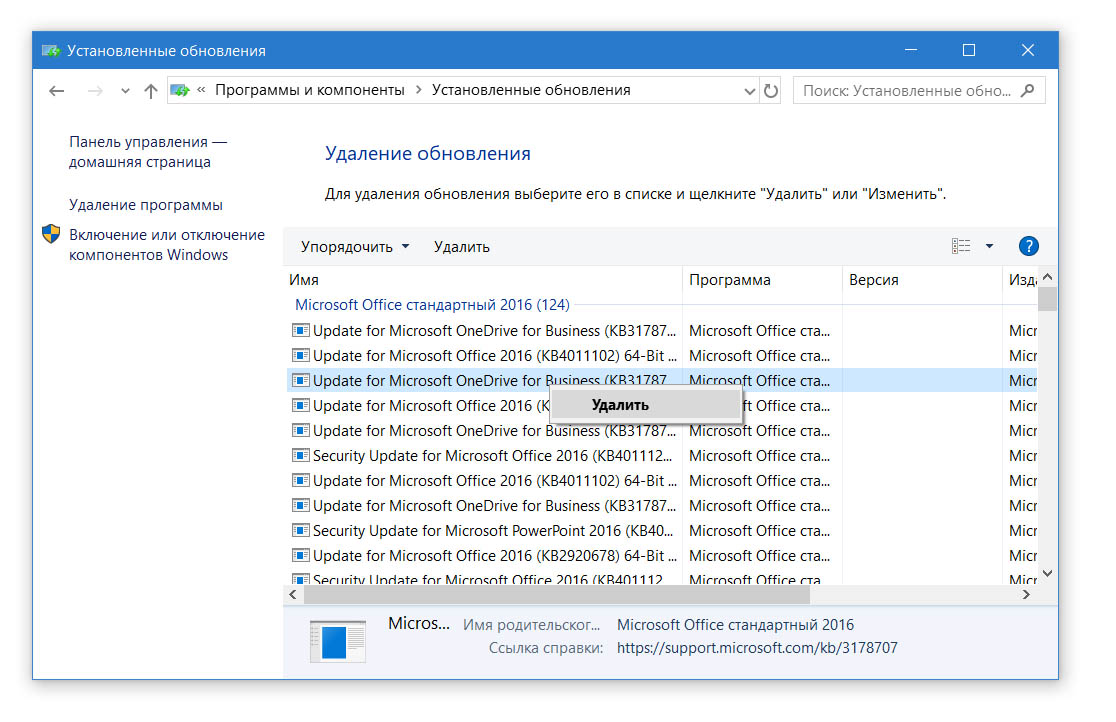
Task: Click icon of the KB2920678 update row
Action: pos(300,555)
